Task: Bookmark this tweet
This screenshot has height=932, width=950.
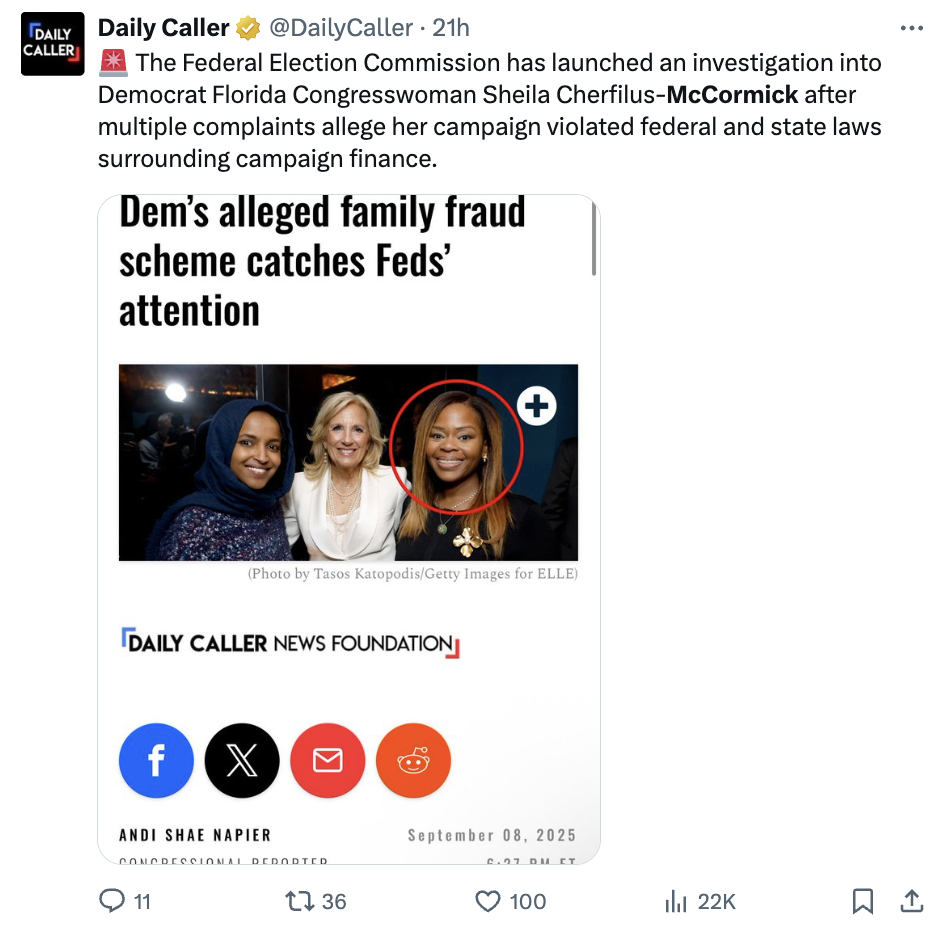Action: [862, 901]
